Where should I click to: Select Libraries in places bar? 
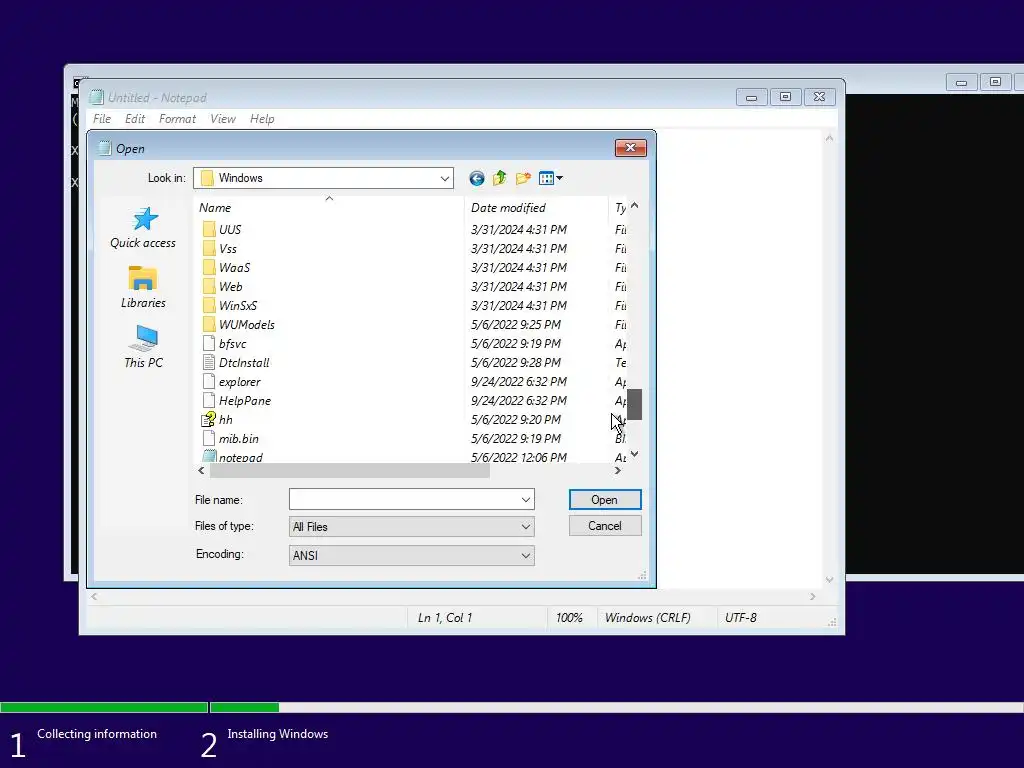(143, 287)
